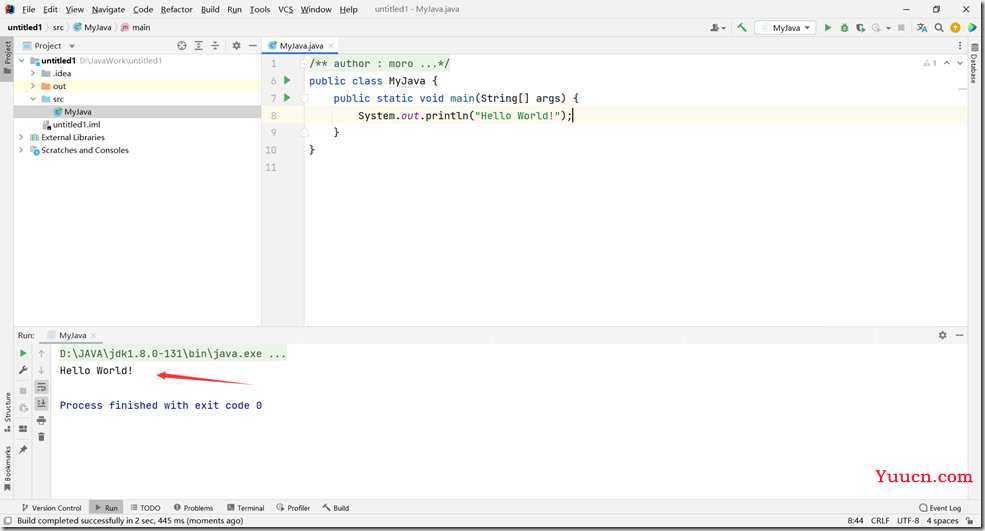Image resolution: width=985 pixels, height=531 pixels.
Task: Expand the folded comment on line 1
Action: click(304, 63)
